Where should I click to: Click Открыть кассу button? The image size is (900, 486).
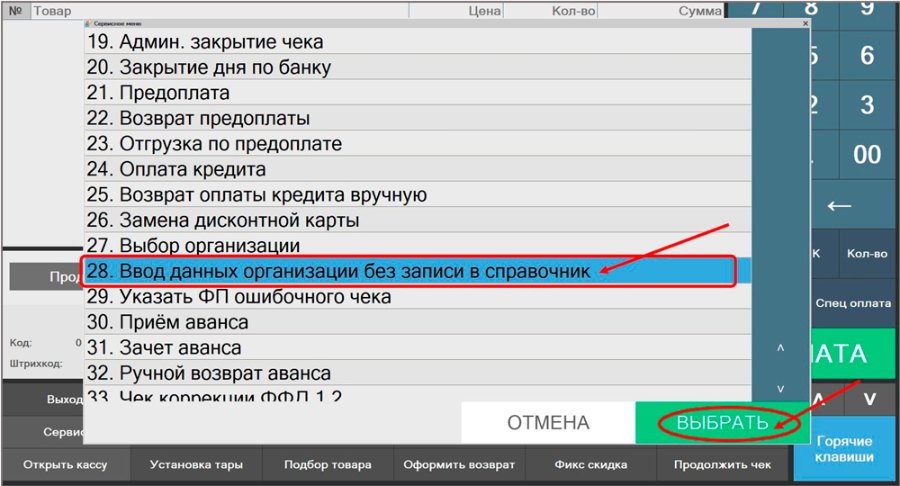(65, 465)
